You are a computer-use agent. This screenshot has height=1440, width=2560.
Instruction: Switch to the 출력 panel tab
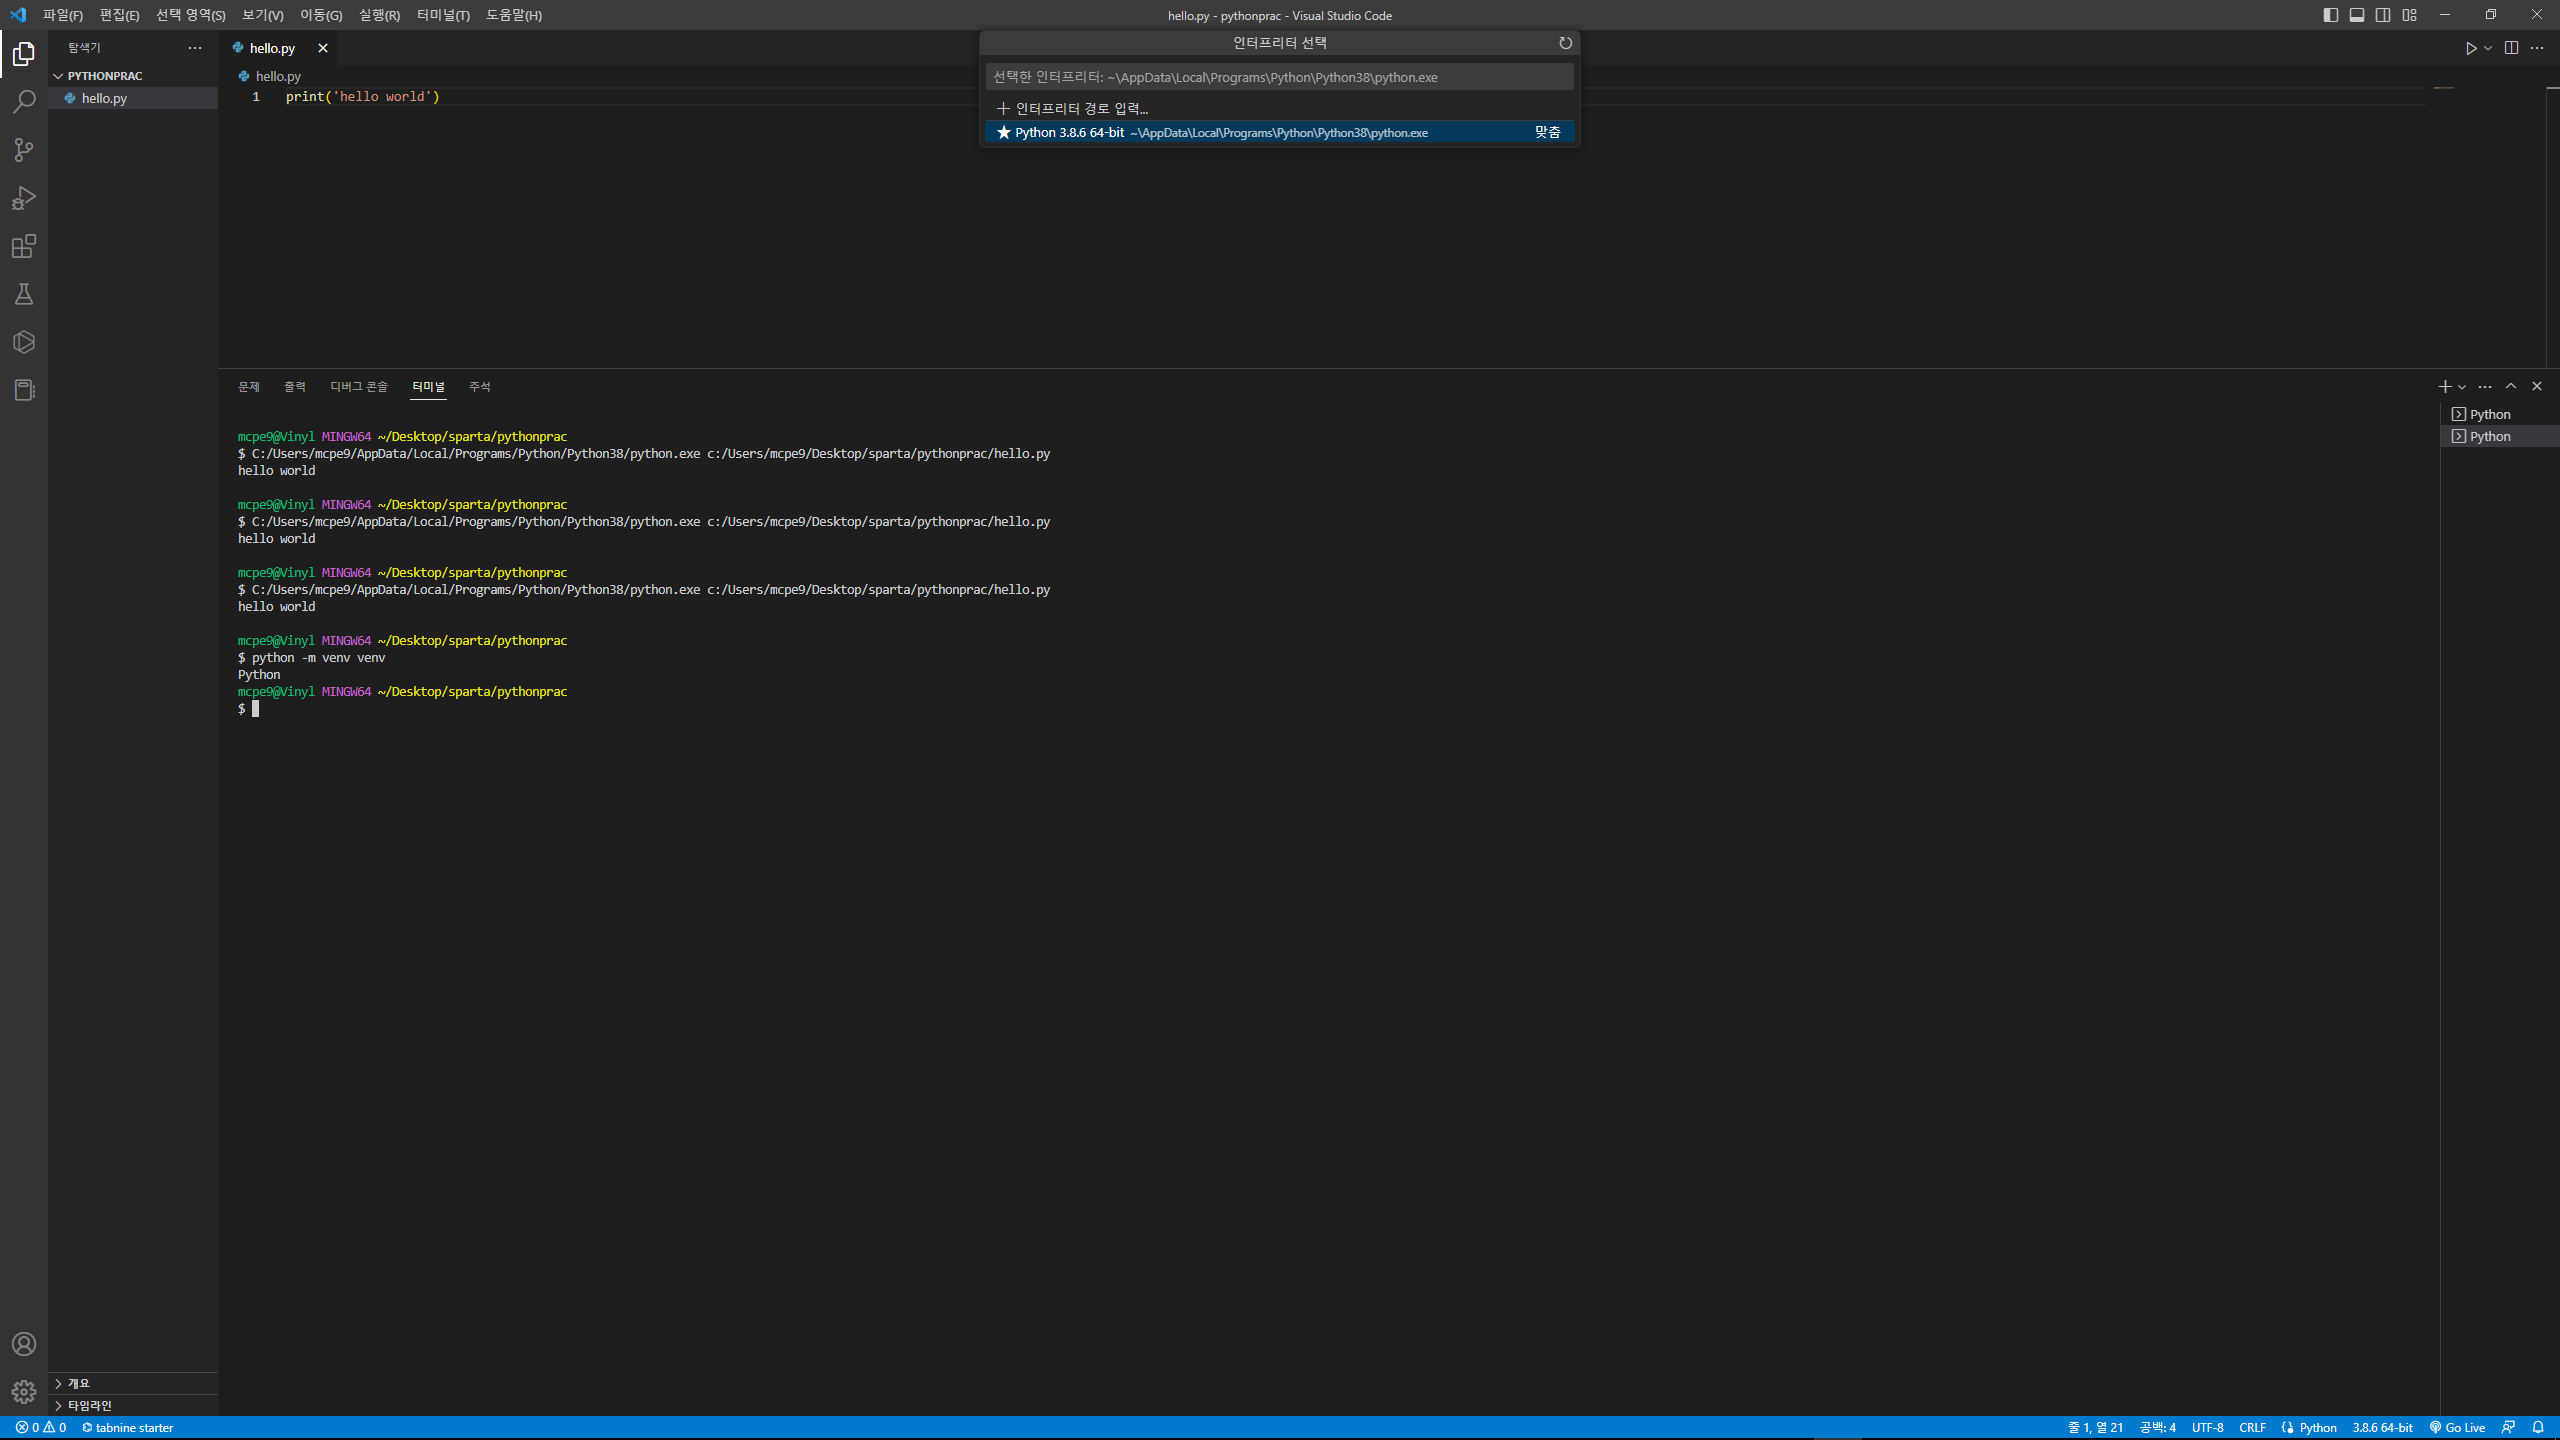tap(295, 387)
